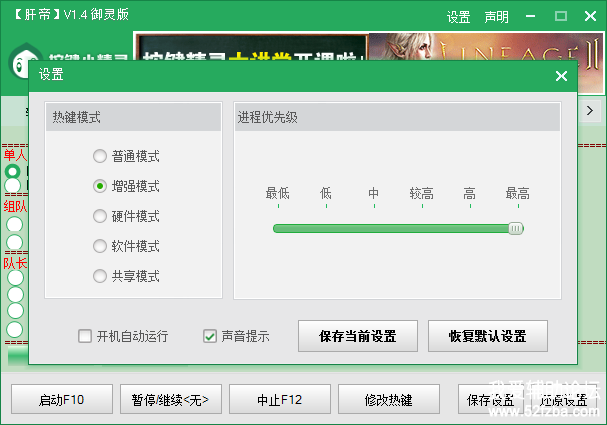Click the Lineage II banner ad
607x425 pixels.
point(485,46)
